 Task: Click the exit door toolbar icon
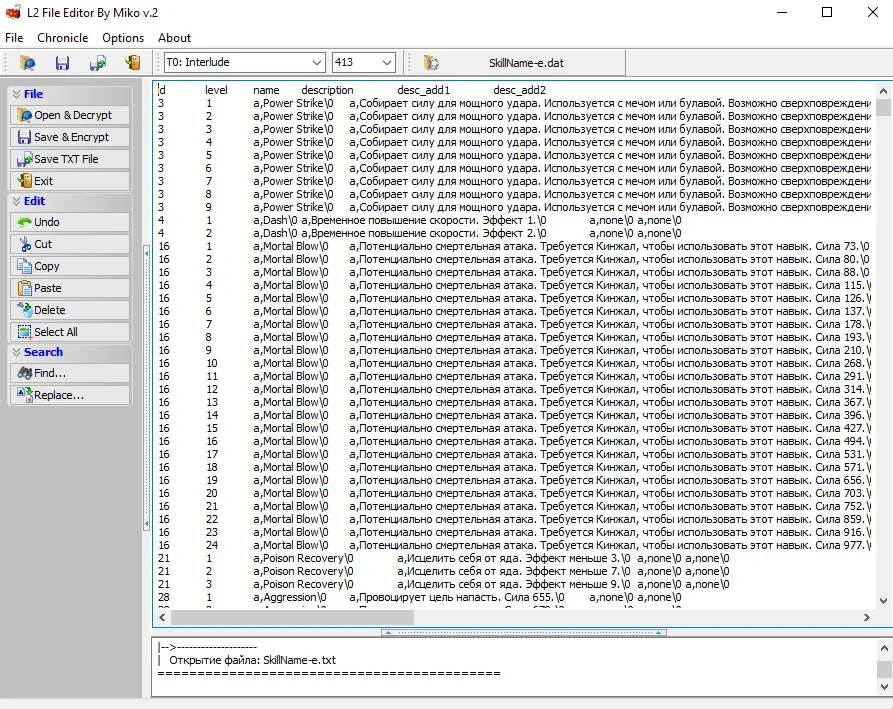(x=133, y=63)
